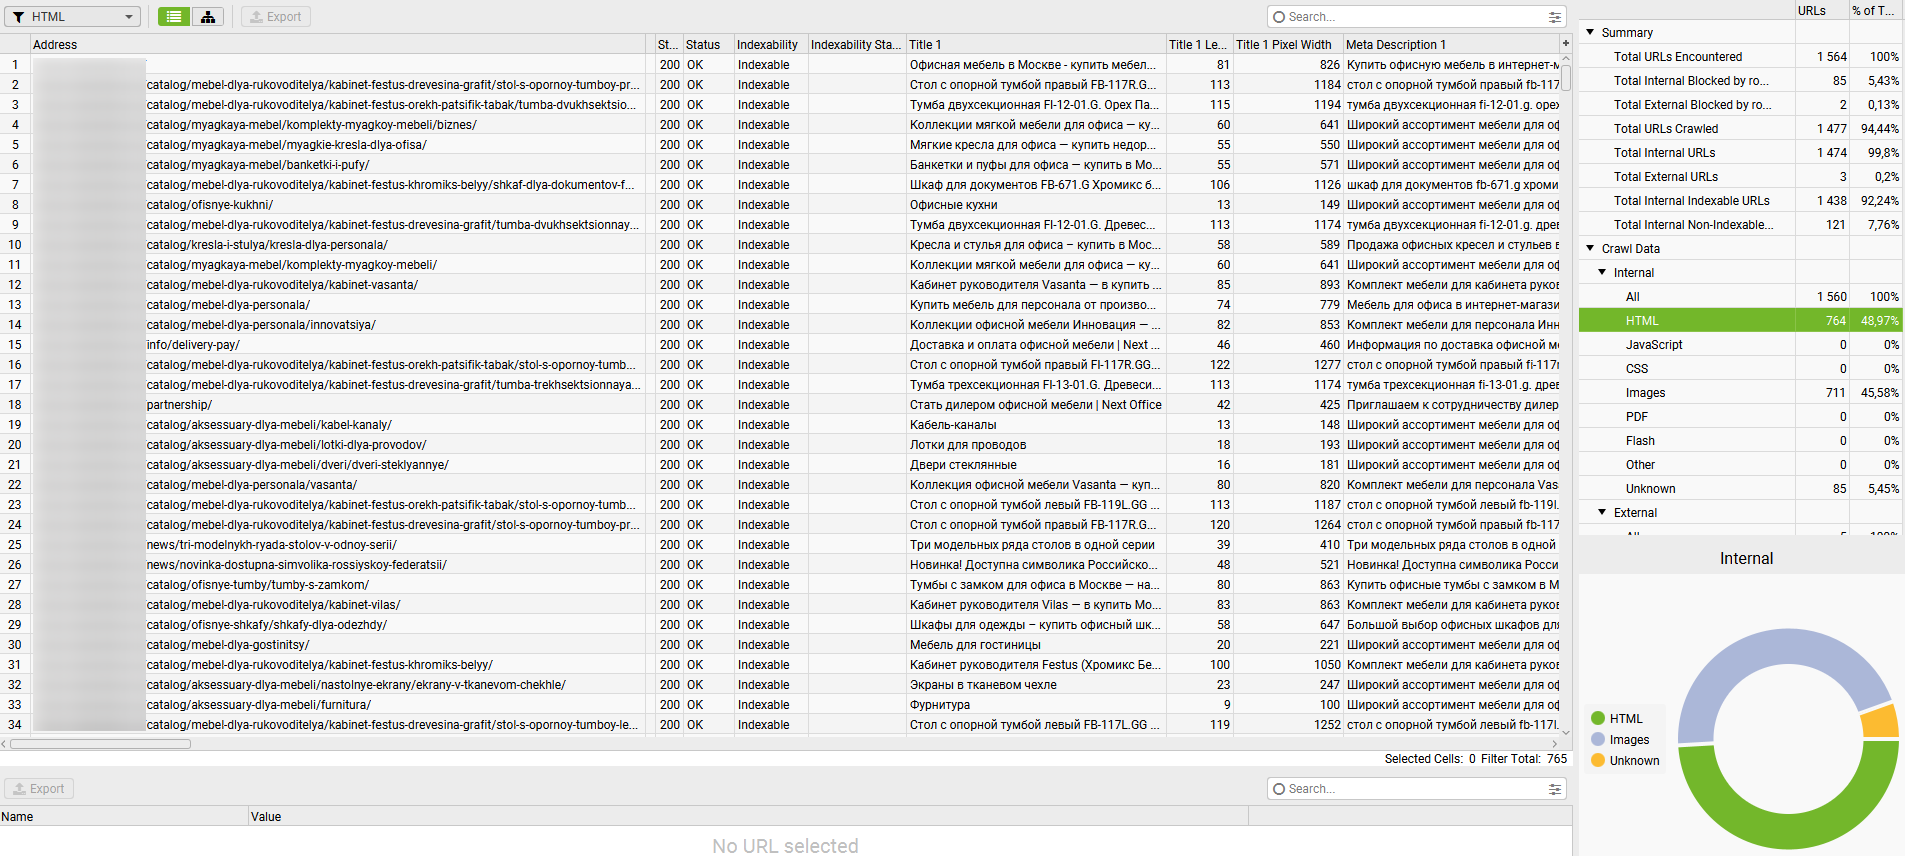Select the Other row in Crawl Data

pyautogui.click(x=1740, y=465)
